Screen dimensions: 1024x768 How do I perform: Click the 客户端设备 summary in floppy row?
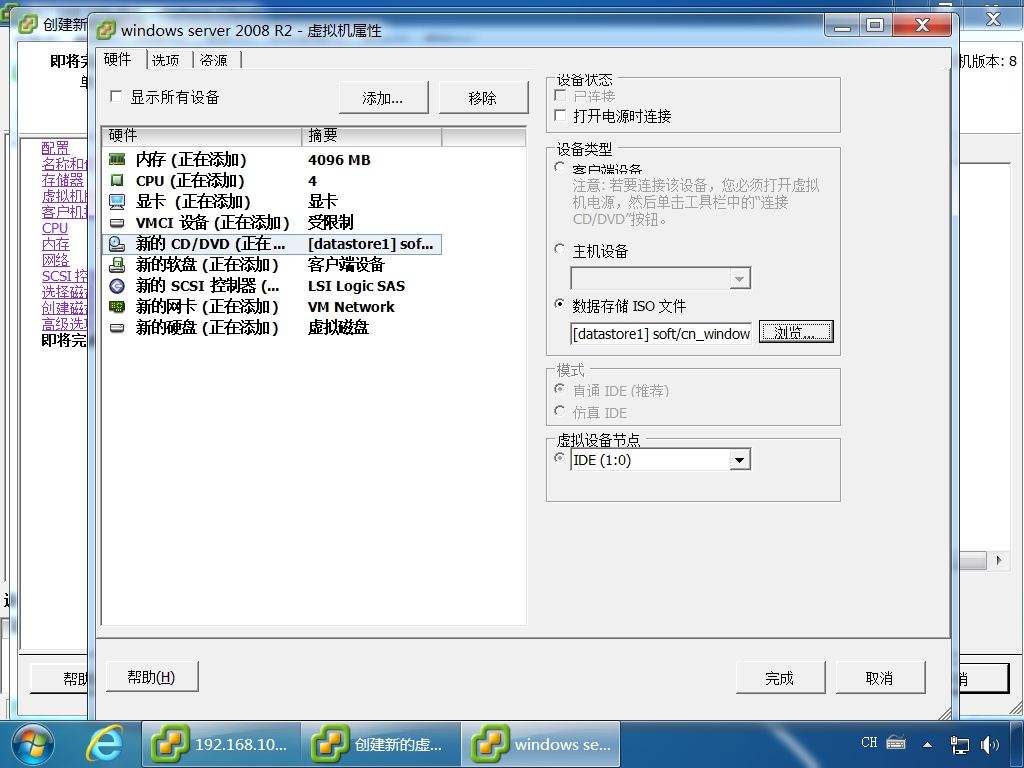[x=346, y=264]
